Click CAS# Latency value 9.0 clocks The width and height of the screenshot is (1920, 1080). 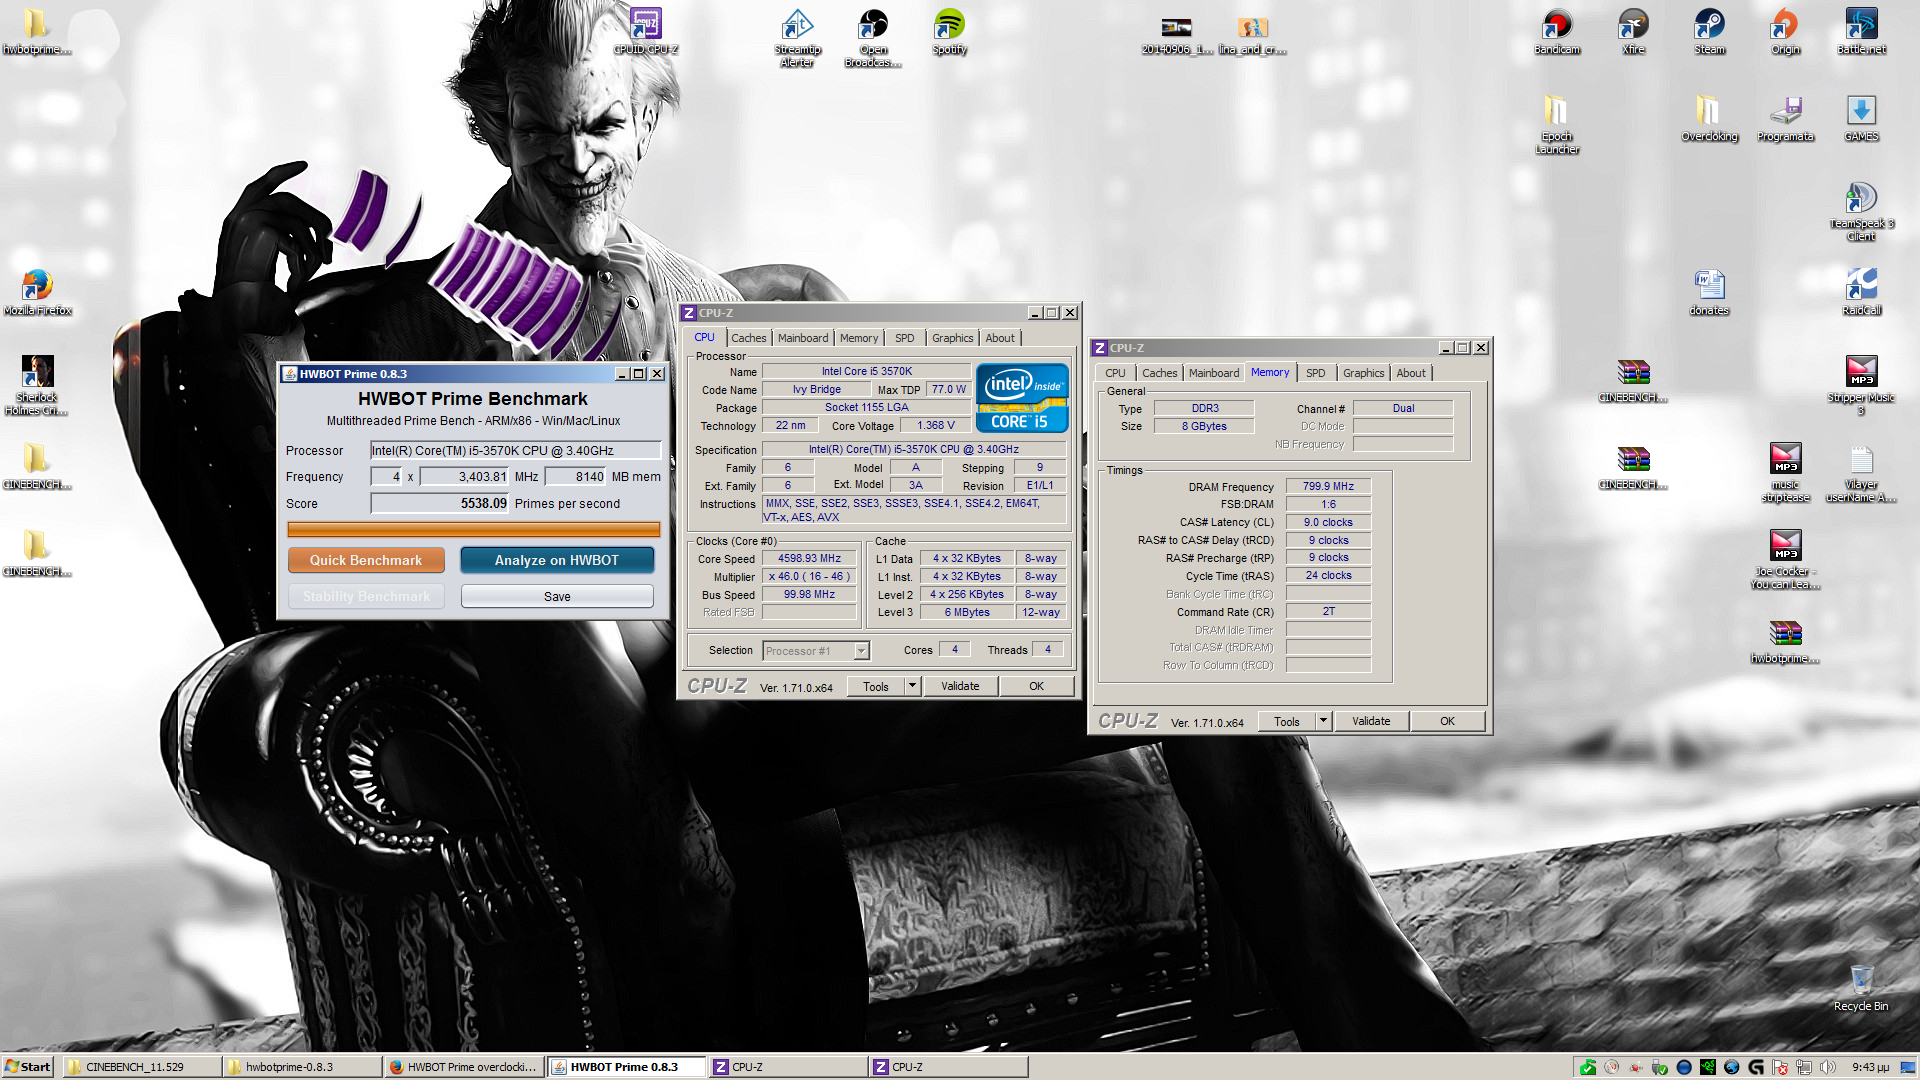(x=1328, y=522)
